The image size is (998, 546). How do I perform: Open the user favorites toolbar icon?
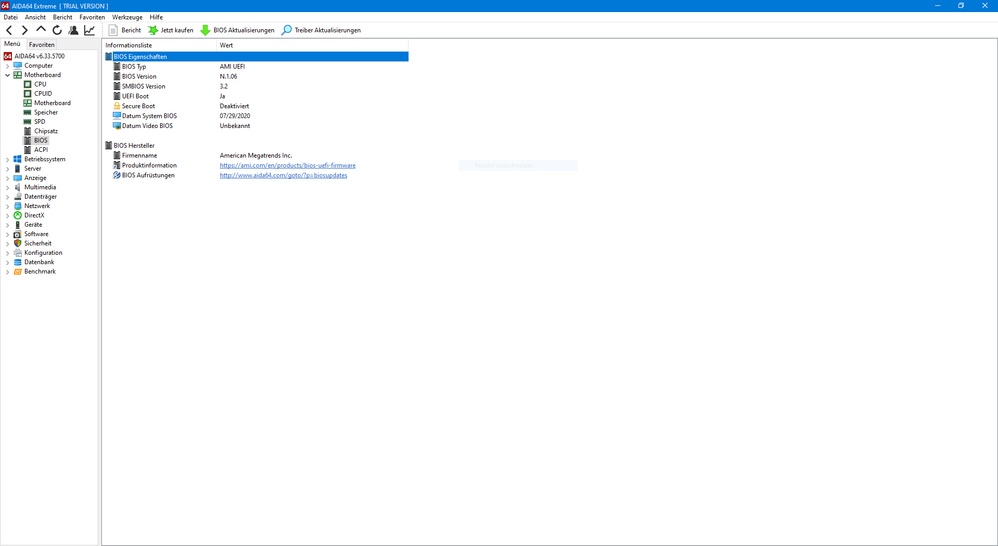pos(73,30)
